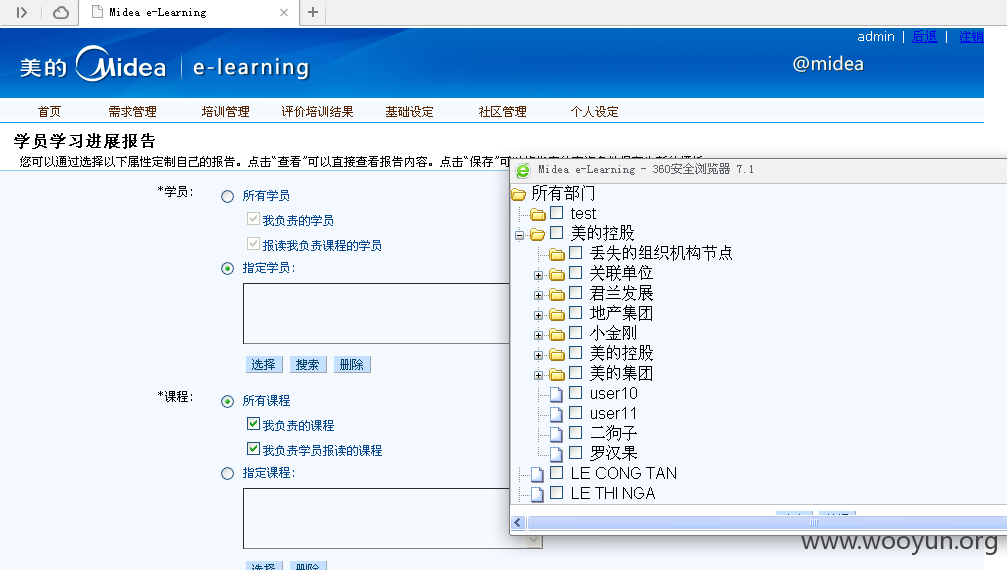Click document icon next to LE THI NGA

click(x=538, y=494)
